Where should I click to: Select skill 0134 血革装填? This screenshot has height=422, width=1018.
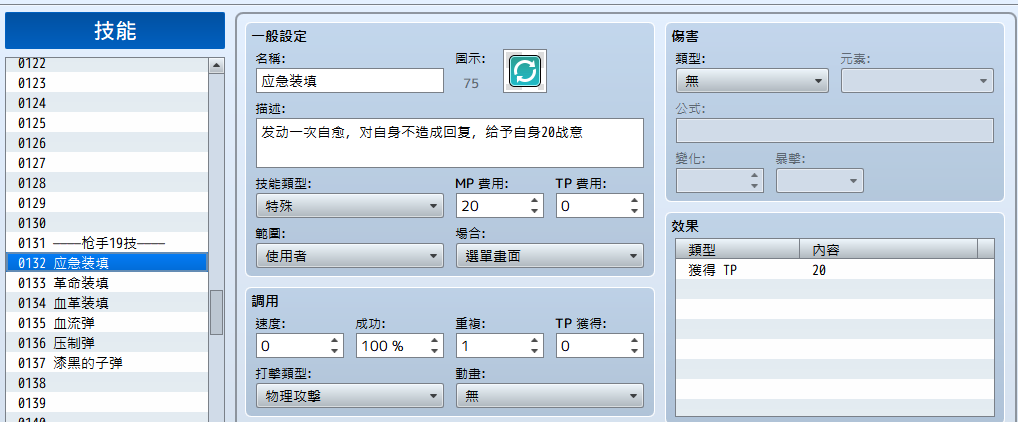[x=106, y=303]
